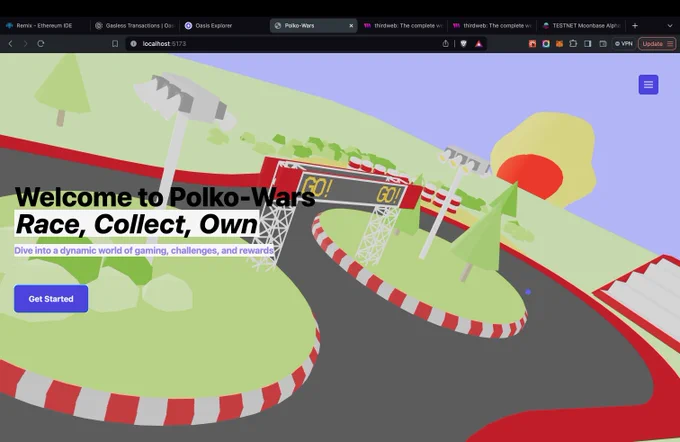
Task: Click the red extension icon in toolbar
Action: coord(532,44)
